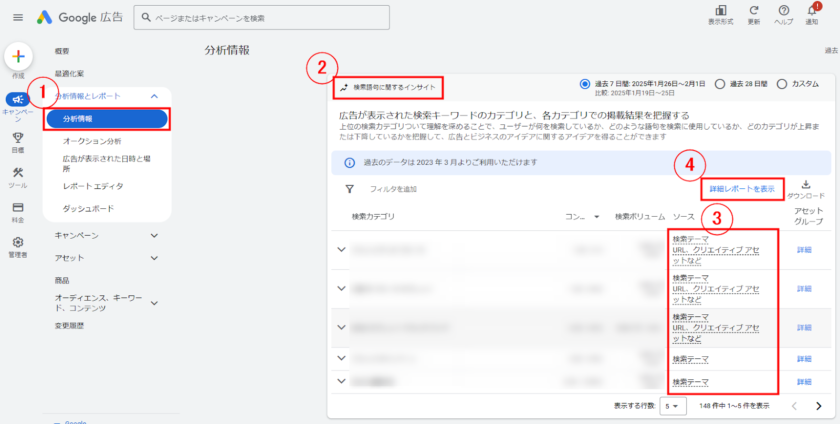Viewport: 840px width, 424px height.
Task: Click the ダウンロード download icon
Action: point(806,185)
